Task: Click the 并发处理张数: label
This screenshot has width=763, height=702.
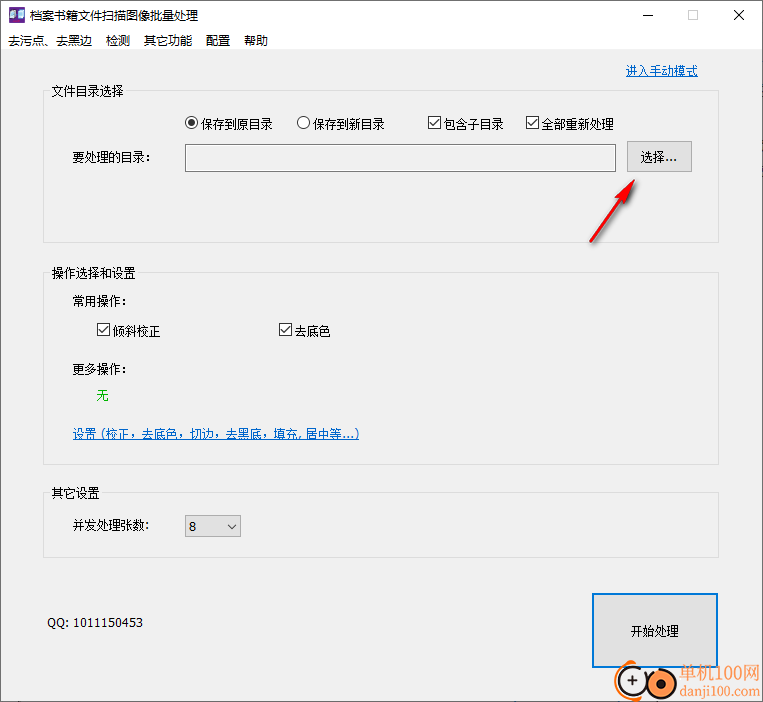Action: coord(111,525)
